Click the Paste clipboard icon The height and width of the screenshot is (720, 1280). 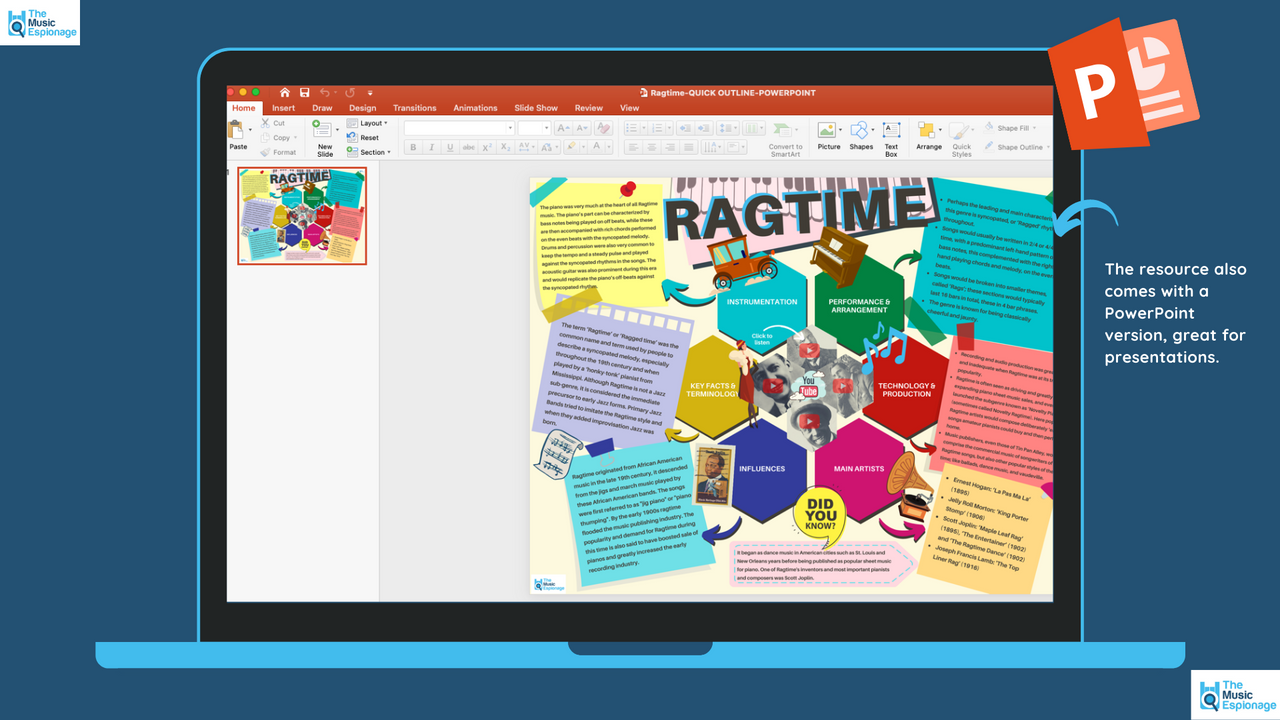click(237, 130)
